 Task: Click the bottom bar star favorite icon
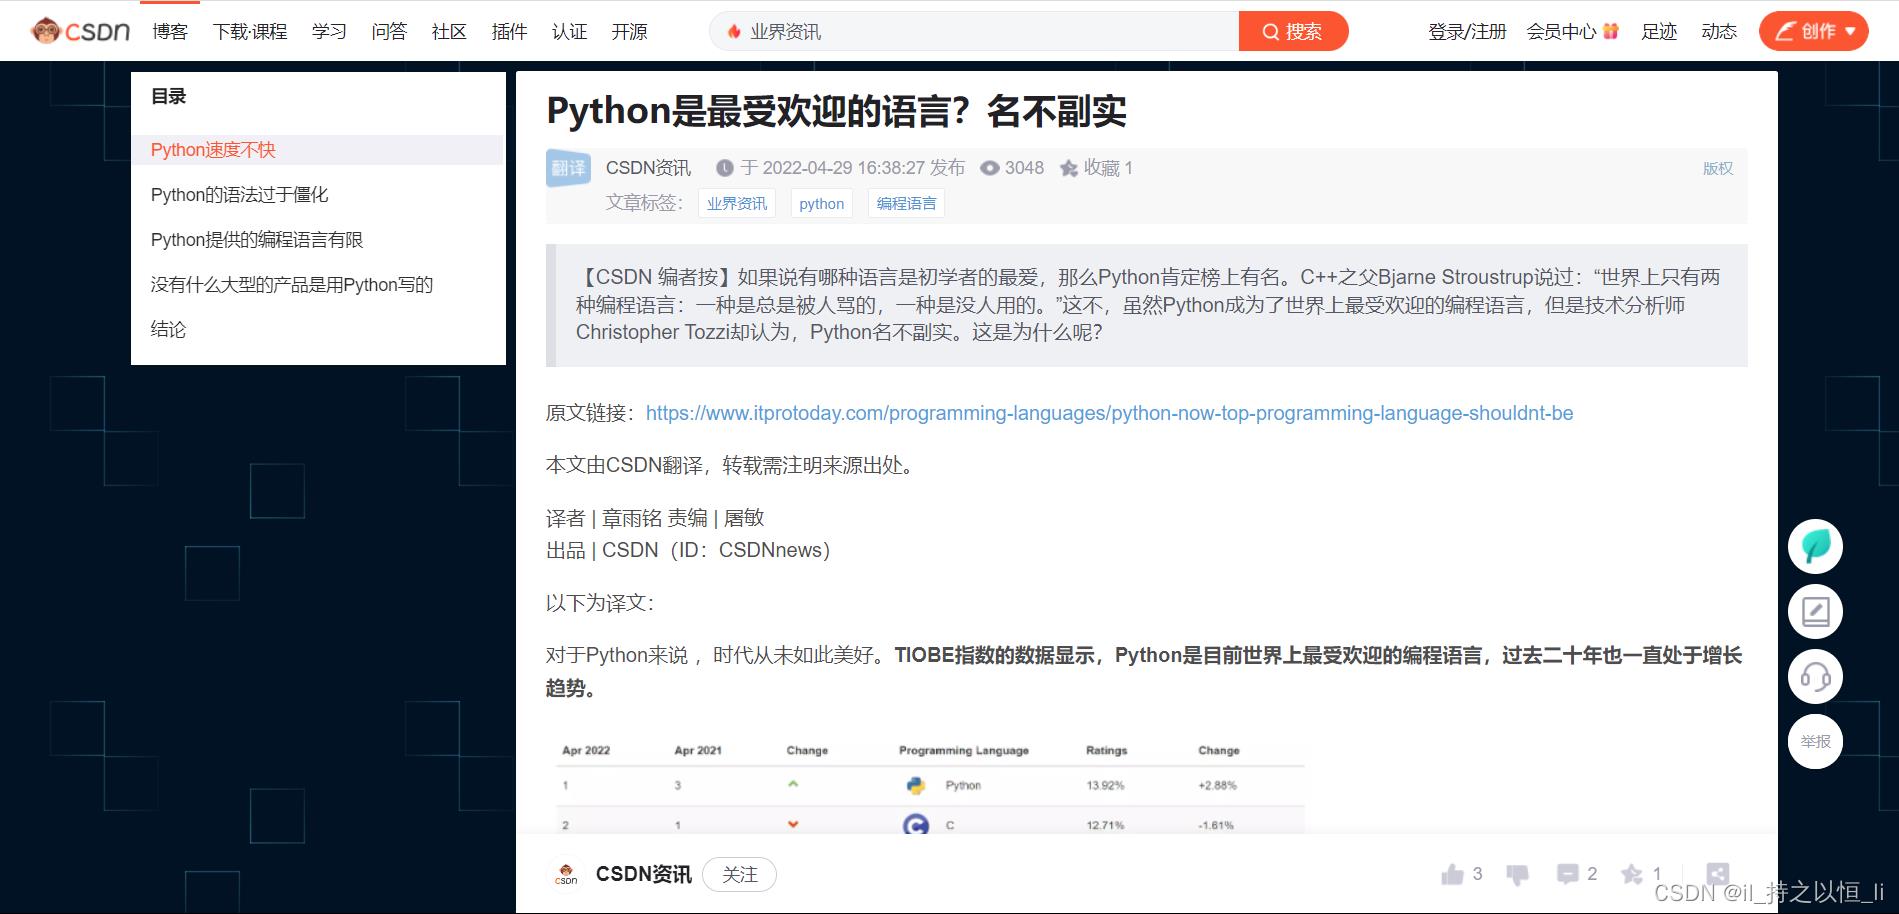pyautogui.click(x=1631, y=874)
